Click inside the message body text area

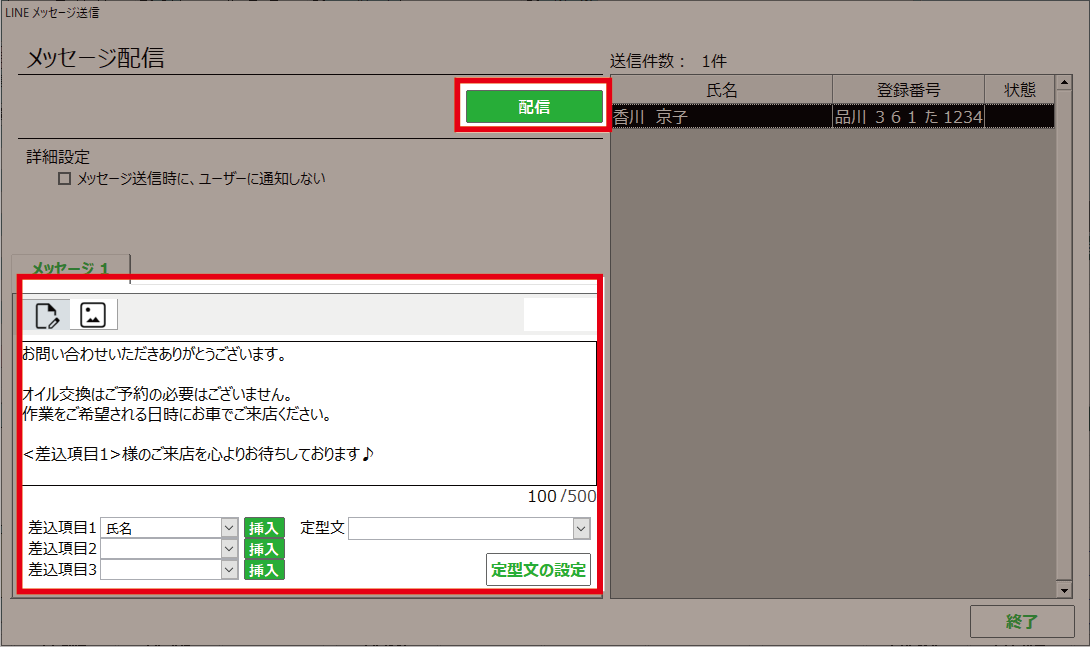[x=309, y=413]
